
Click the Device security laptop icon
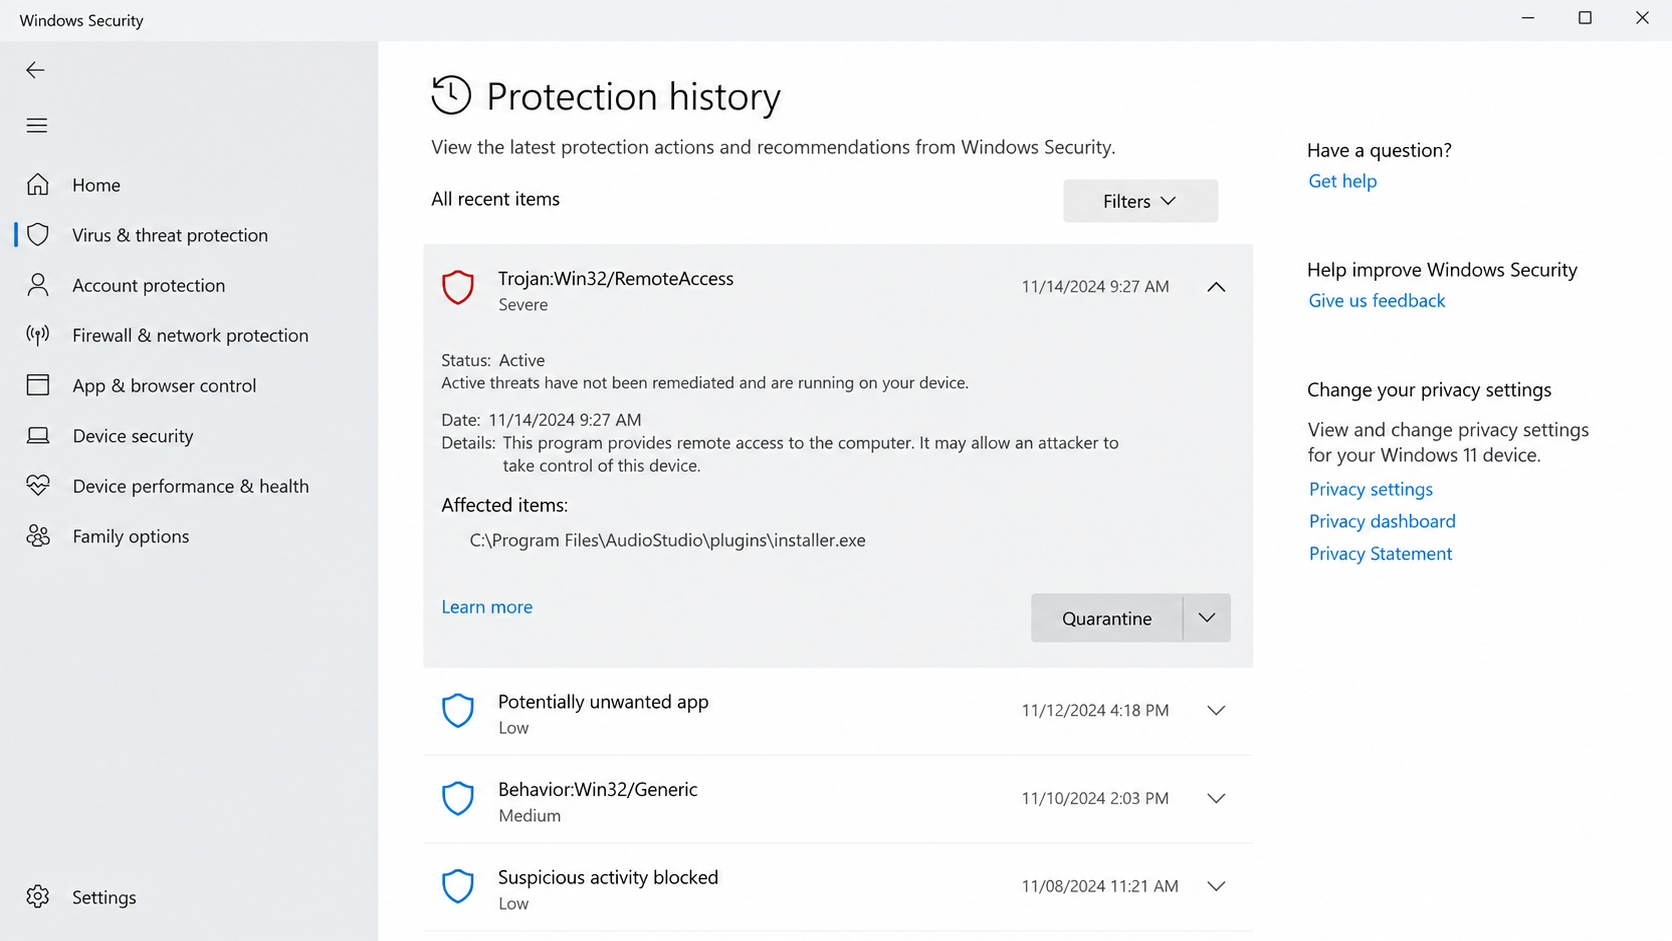(x=38, y=435)
